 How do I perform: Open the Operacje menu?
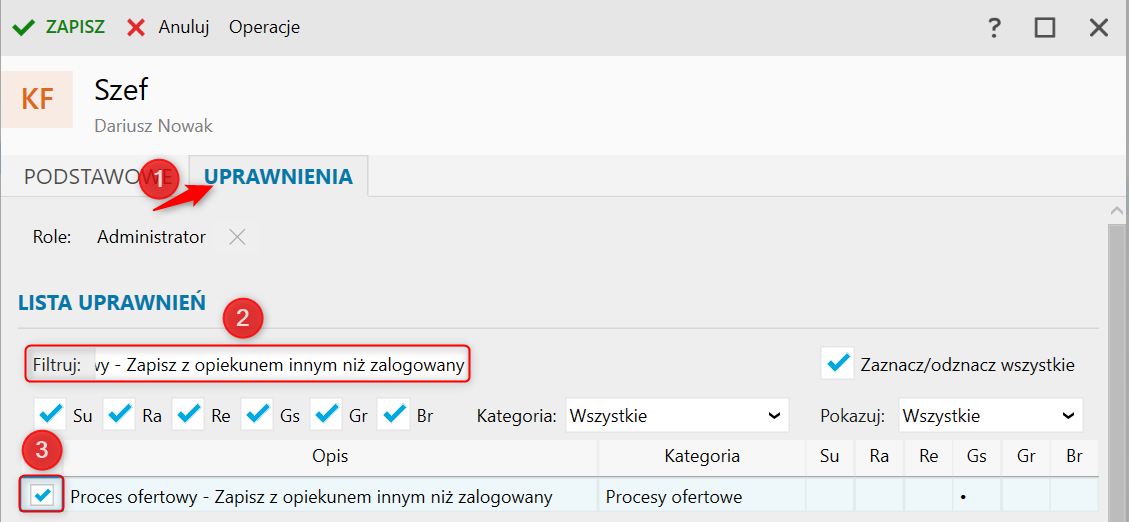pyautogui.click(x=264, y=27)
